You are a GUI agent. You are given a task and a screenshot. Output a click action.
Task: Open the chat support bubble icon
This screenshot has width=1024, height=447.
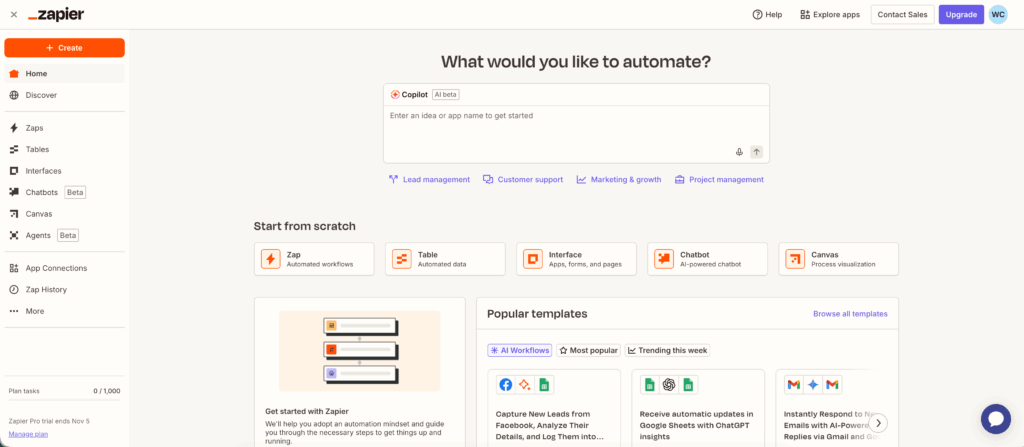[x=995, y=417]
